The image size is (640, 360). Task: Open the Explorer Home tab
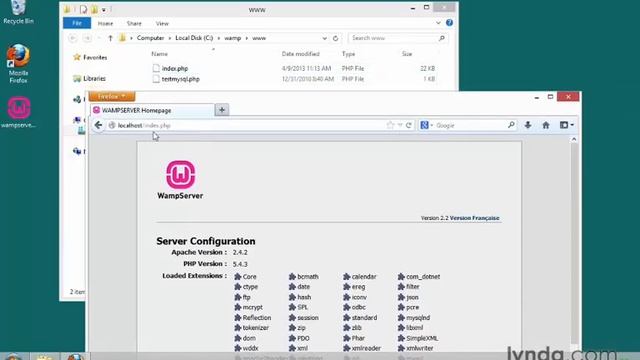pos(105,24)
